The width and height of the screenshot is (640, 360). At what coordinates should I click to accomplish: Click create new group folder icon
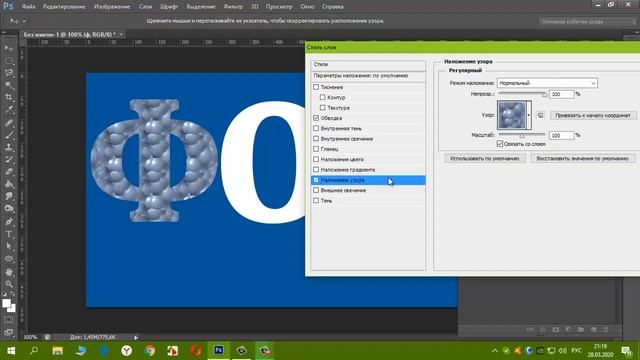tap(581, 329)
